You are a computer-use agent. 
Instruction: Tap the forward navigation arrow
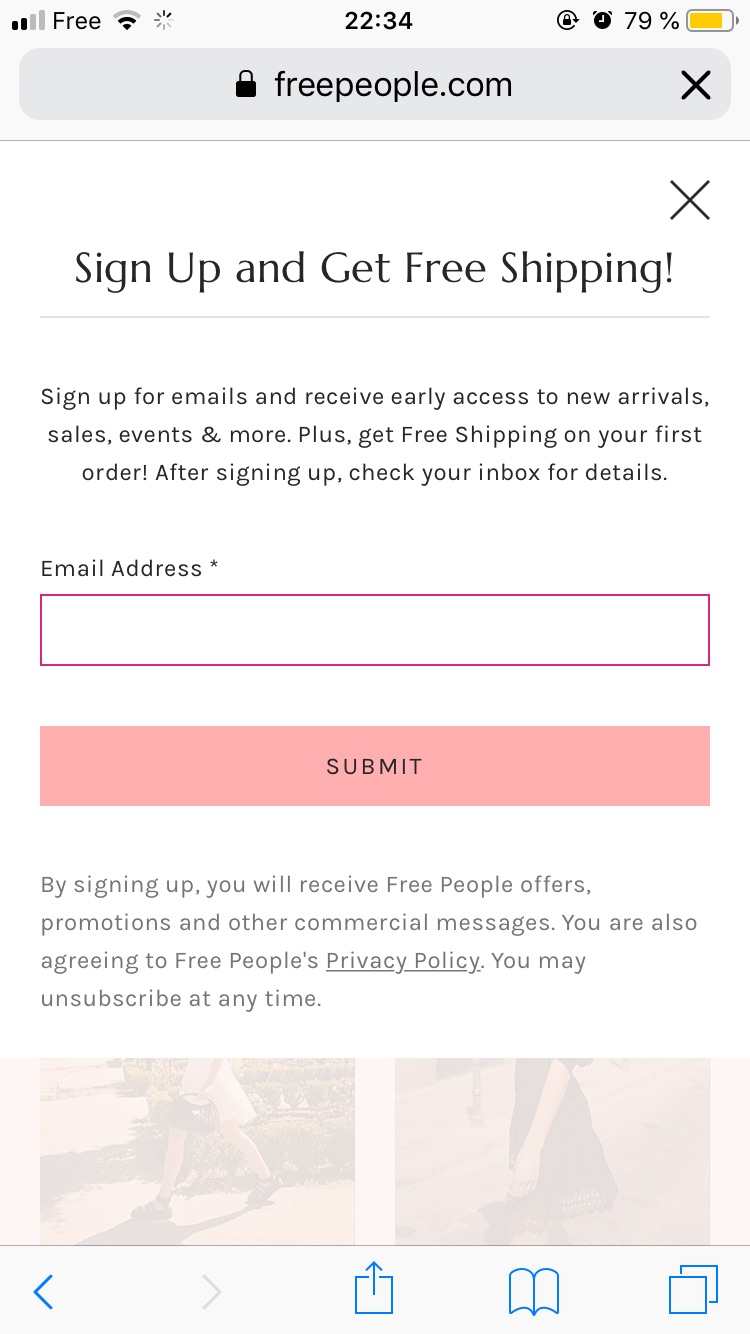[x=211, y=1291]
